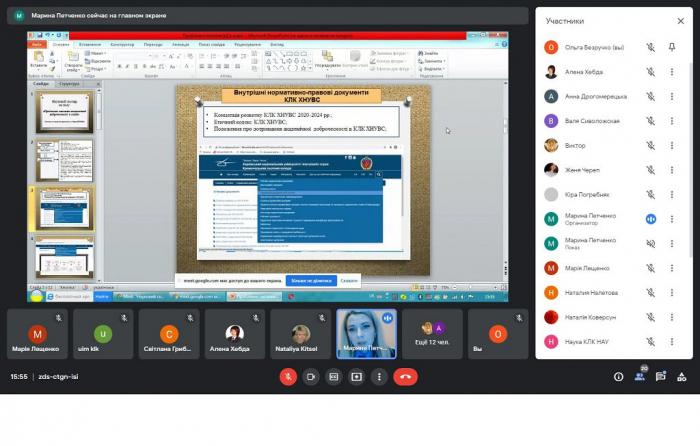This screenshot has height=446, width=700.
Task: Click the blue stop sharing button
Action: 310,282
